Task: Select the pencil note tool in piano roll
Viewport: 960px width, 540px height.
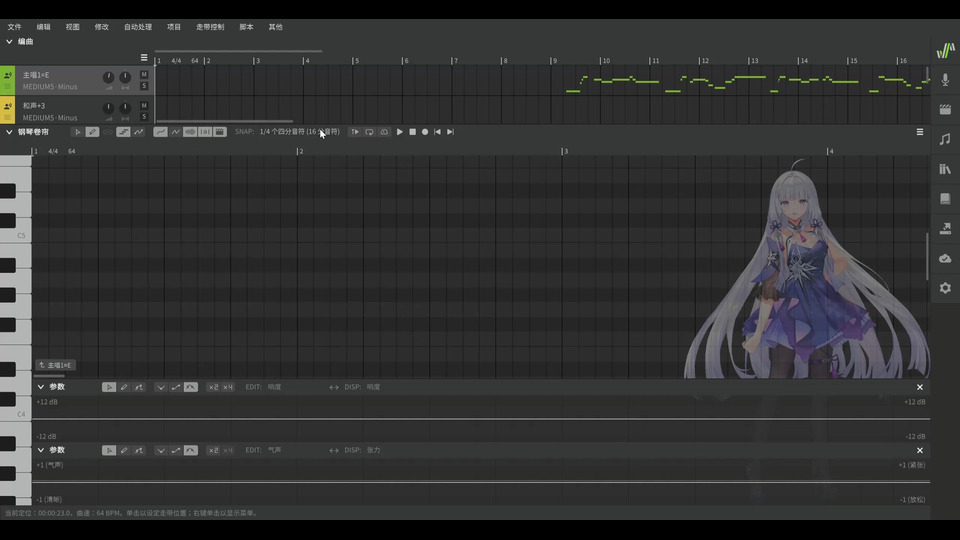Action: [x=92, y=132]
